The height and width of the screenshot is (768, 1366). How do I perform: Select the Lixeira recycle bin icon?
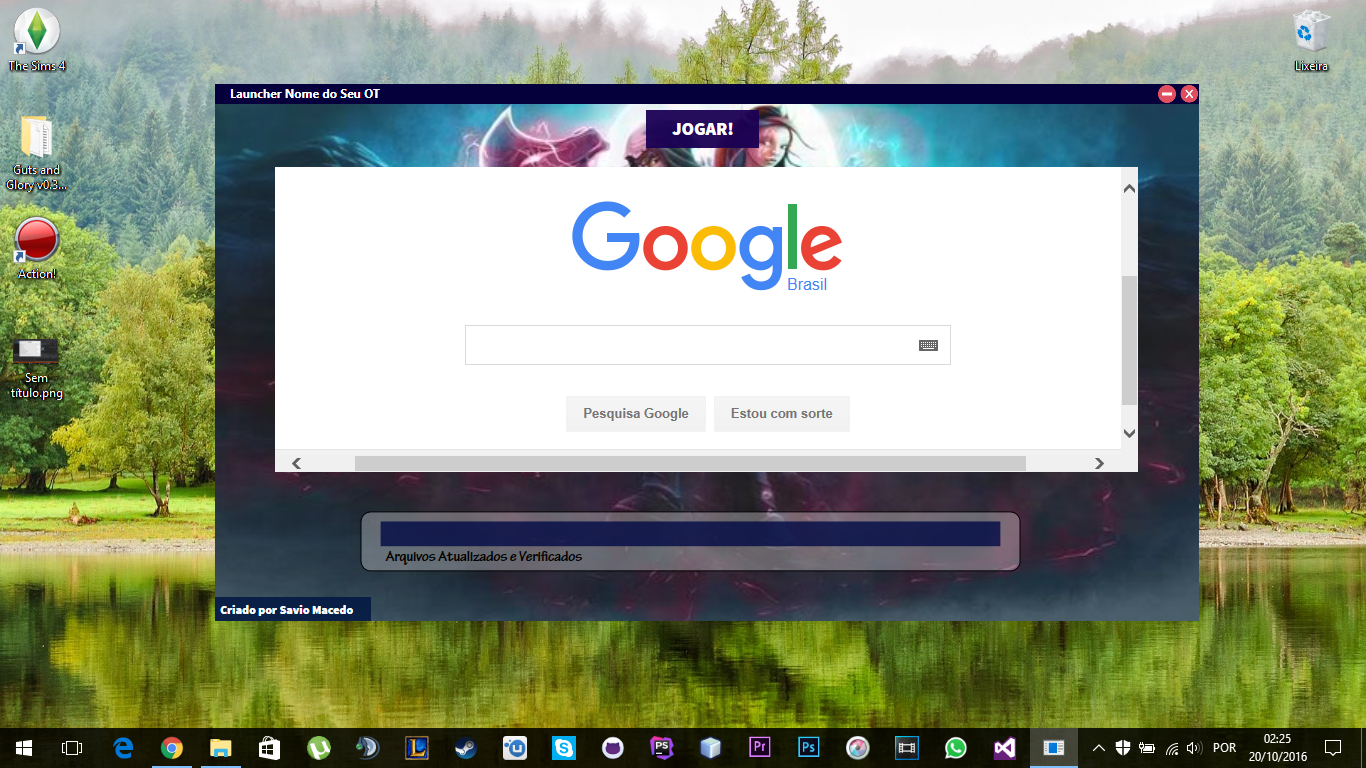pos(1311,40)
